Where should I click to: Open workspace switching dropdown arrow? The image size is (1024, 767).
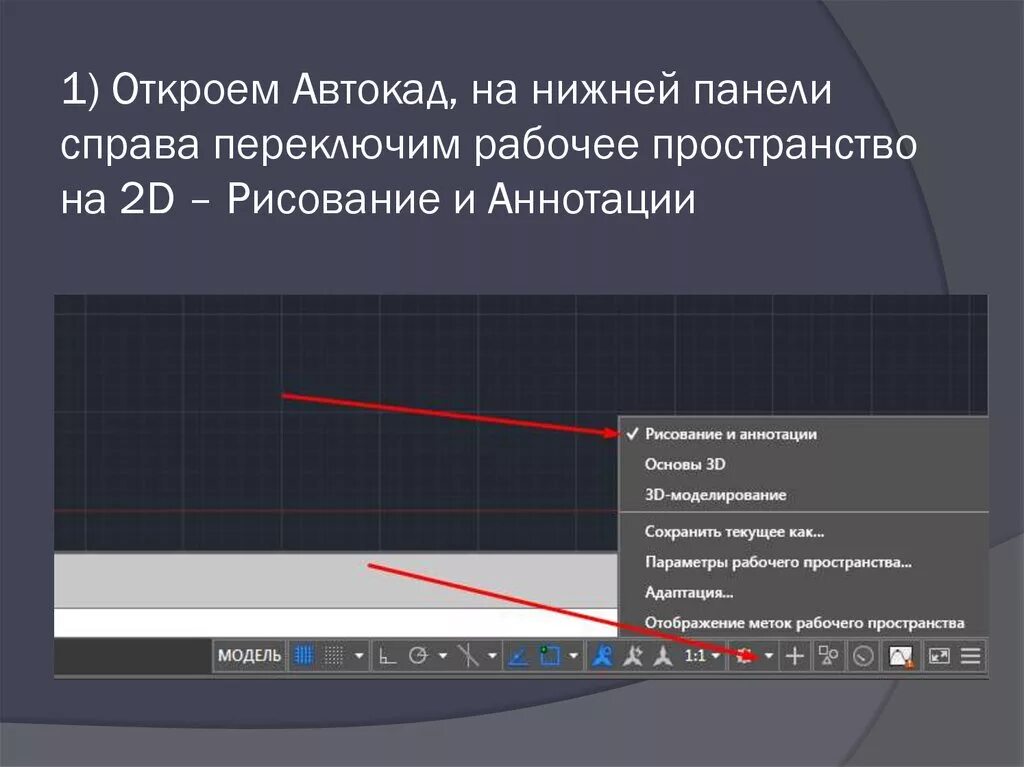[x=769, y=655]
